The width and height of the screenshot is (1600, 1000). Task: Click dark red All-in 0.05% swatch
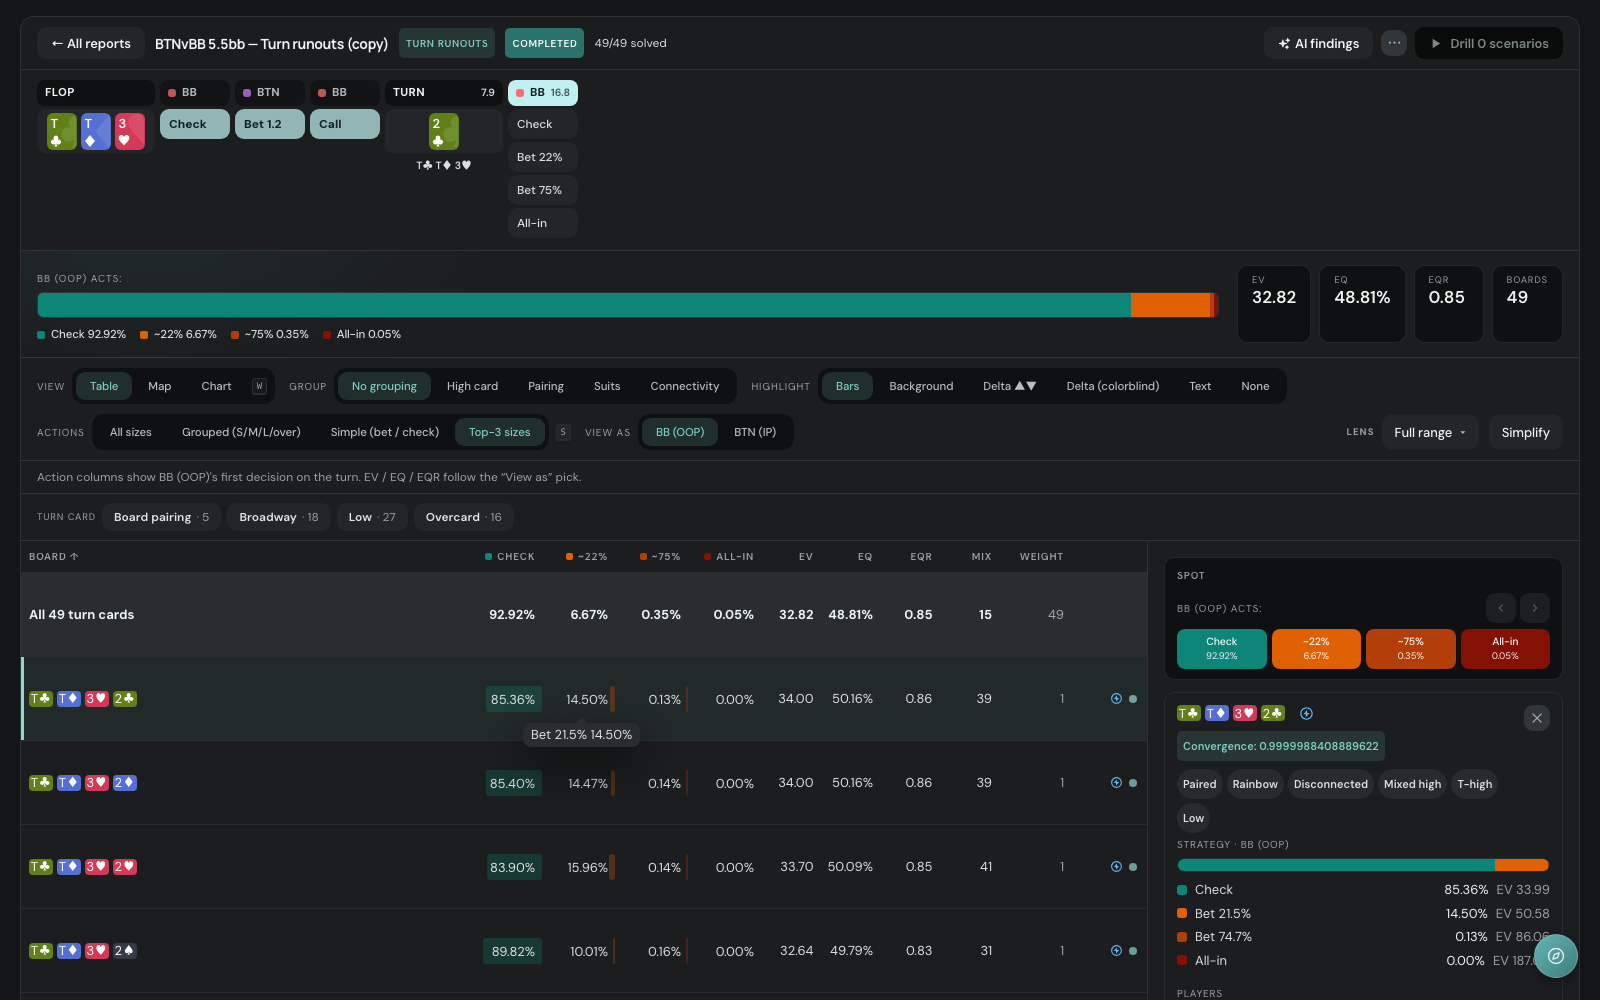(x=1505, y=648)
